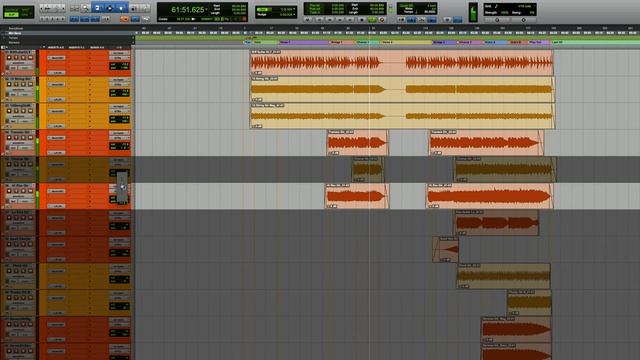This screenshot has height=360, width=640.
Task: Toggle the Conductor tempo ruler button
Action: pyautogui.click(x=432, y=20)
